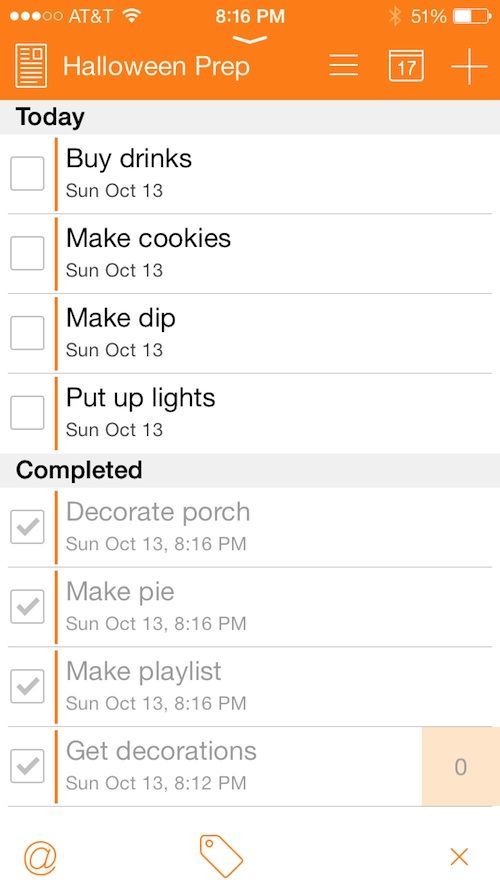Image resolution: width=500 pixels, height=888 pixels.
Task: Uncheck the completed Decorate porch task
Action: [27, 527]
